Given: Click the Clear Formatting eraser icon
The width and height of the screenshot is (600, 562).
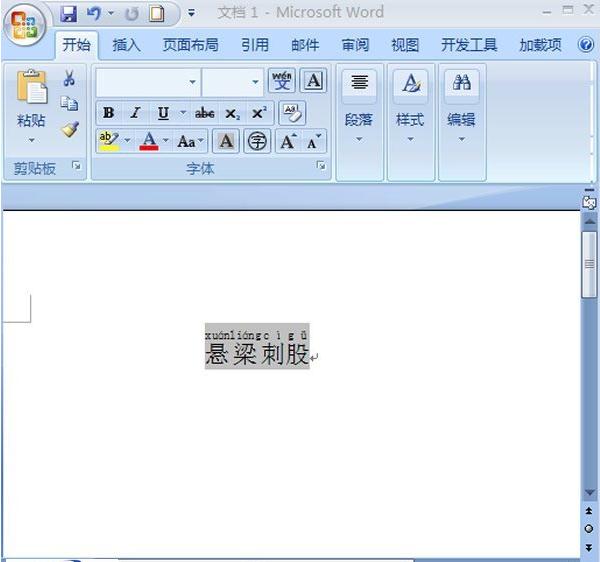Looking at the screenshot, I should [x=291, y=112].
